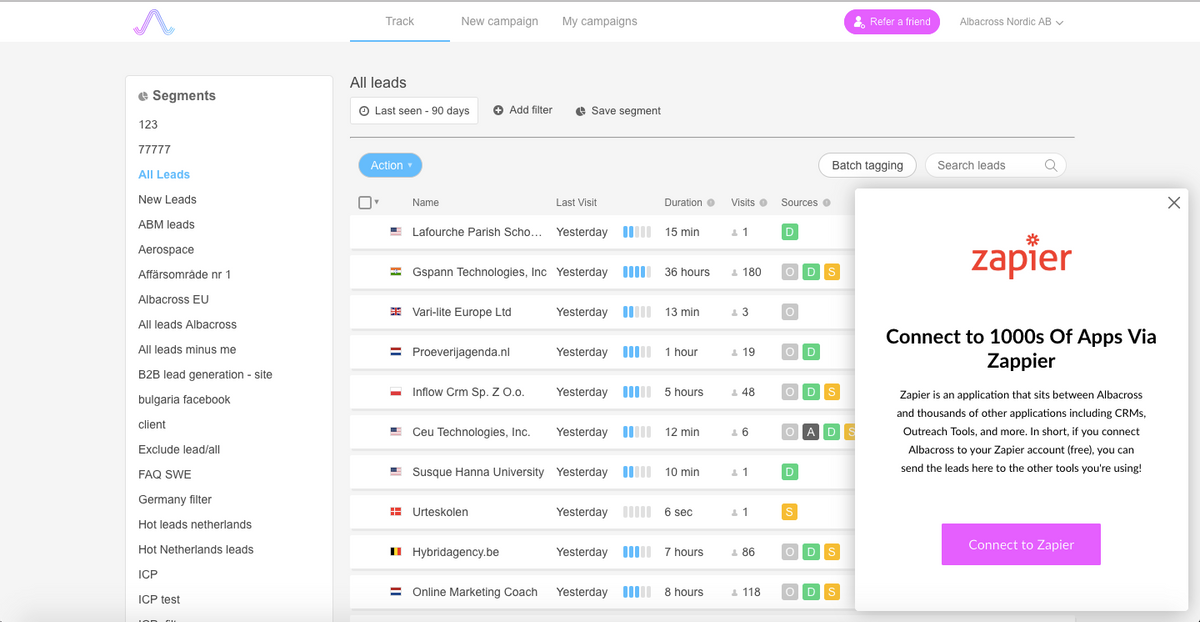Click the clock icon in Last seen filter
This screenshot has width=1200, height=622.
(x=364, y=111)
